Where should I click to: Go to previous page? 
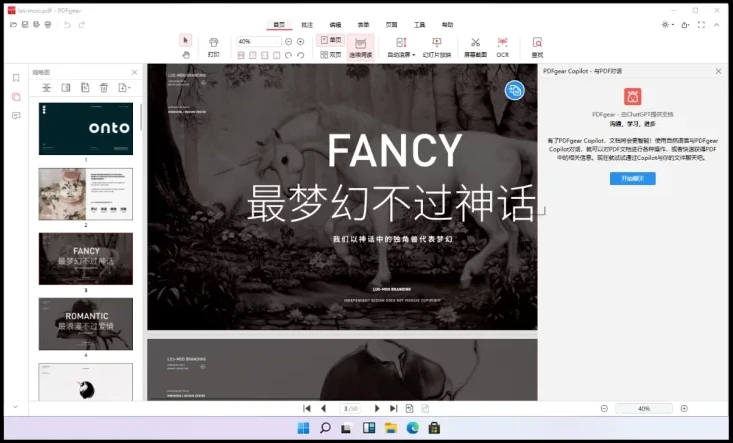click(x=323, y=408)
